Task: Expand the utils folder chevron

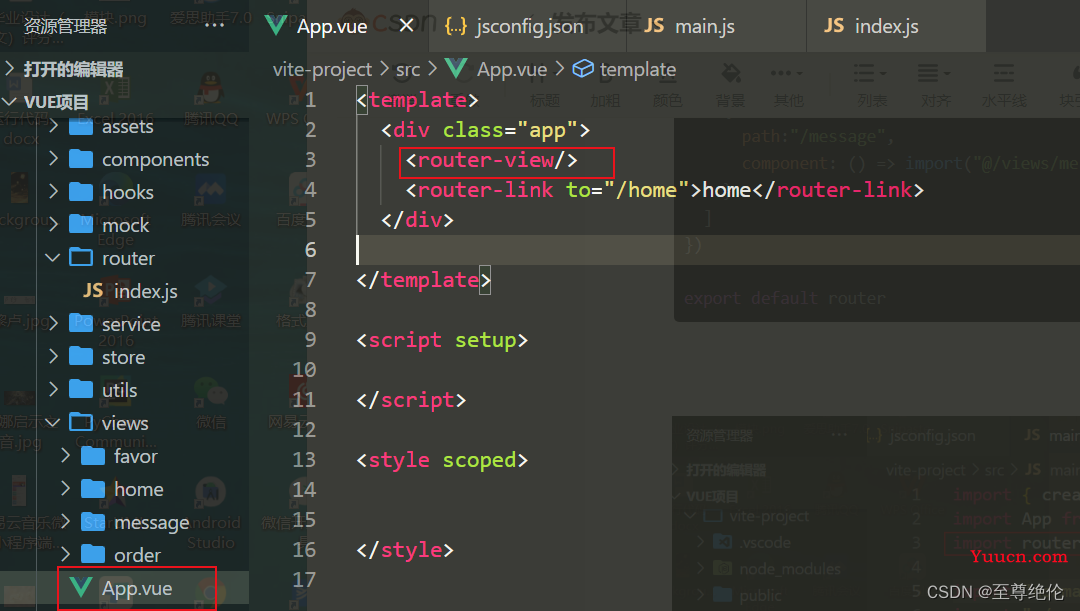Action: click(x=54, y=389)
